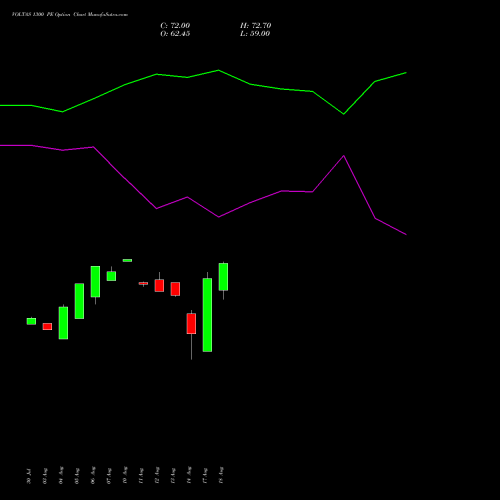Select the 03 Aug date label
This screenshot has height=500, width=500.
coord(45,476)
